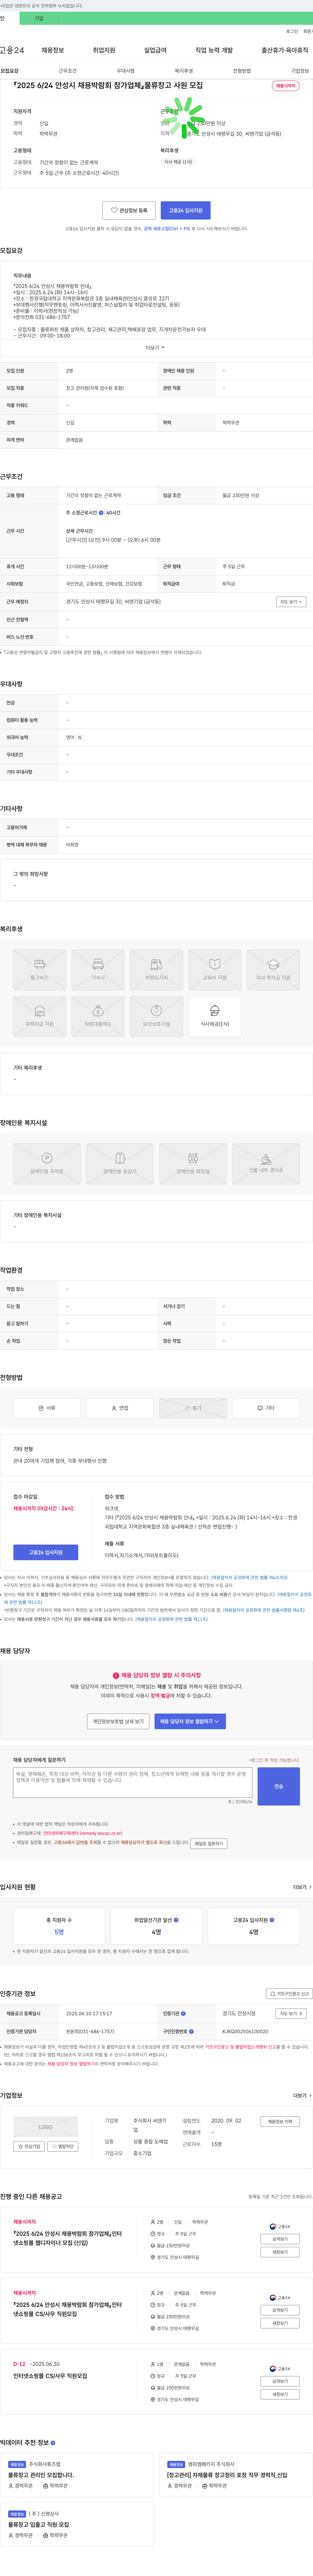Open the 출산휴가·육아휴직 menu

tap(285, 50)
